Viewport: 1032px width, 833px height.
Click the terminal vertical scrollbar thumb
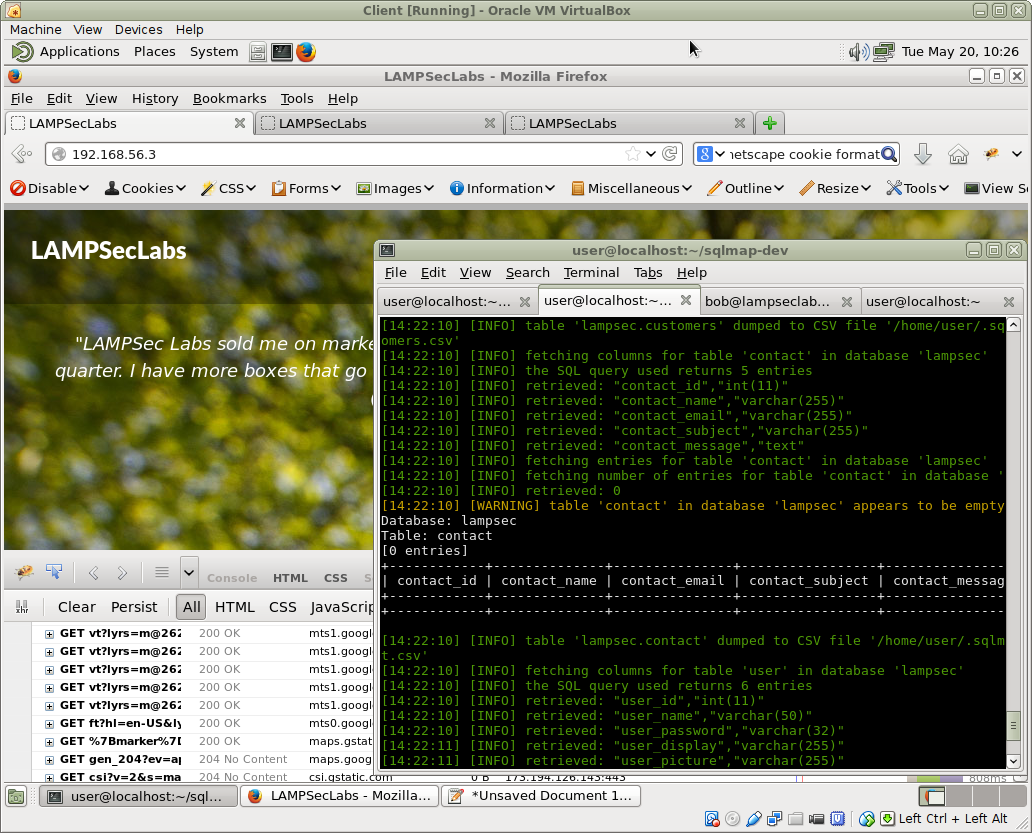coord(1014,726)
